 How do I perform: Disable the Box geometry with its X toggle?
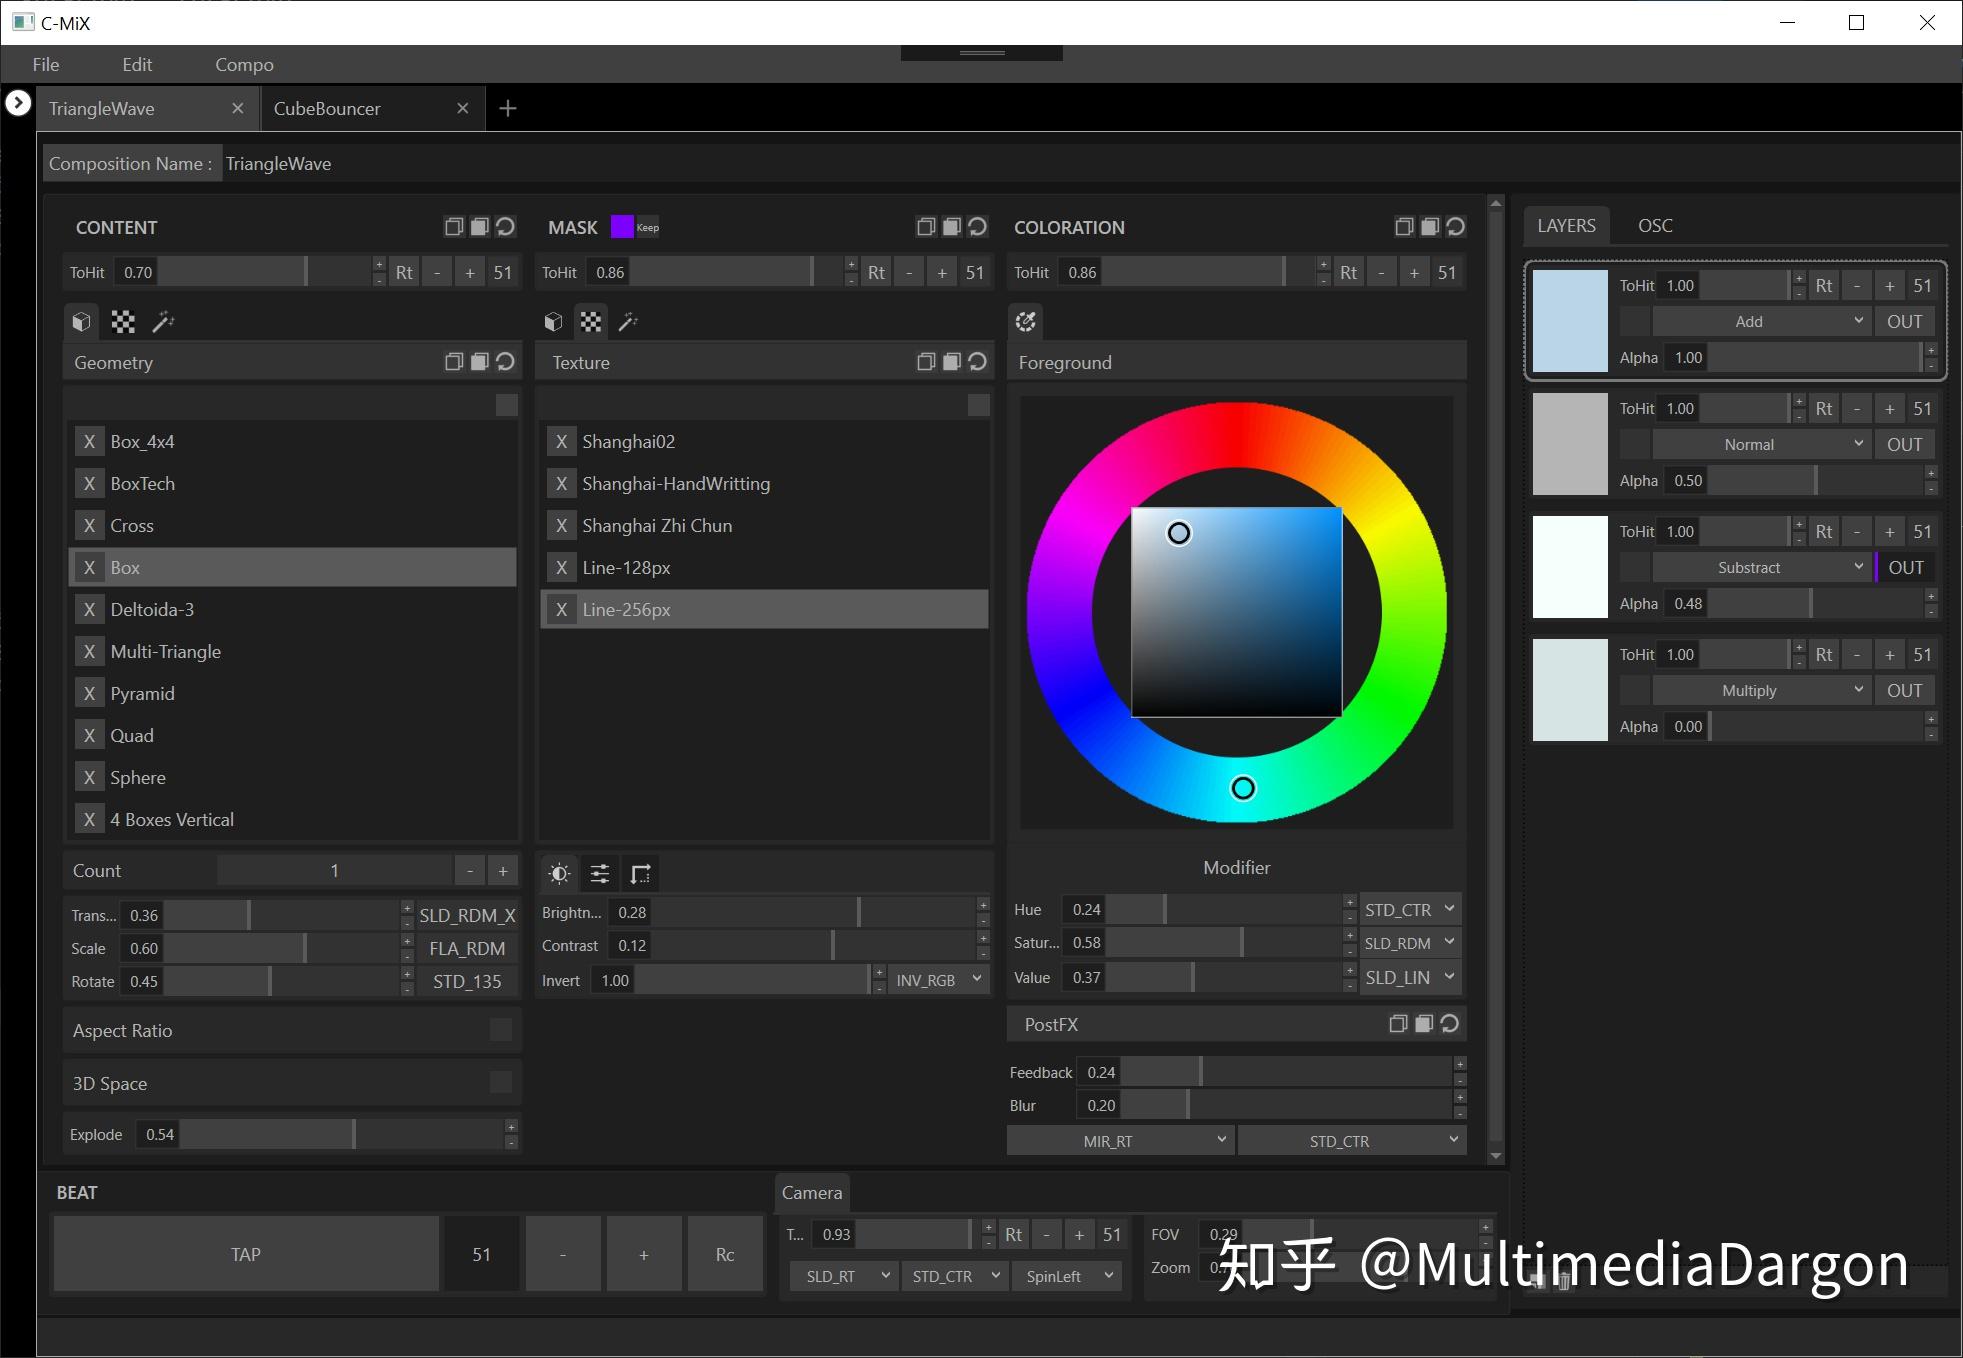click(x=89, y=567)
